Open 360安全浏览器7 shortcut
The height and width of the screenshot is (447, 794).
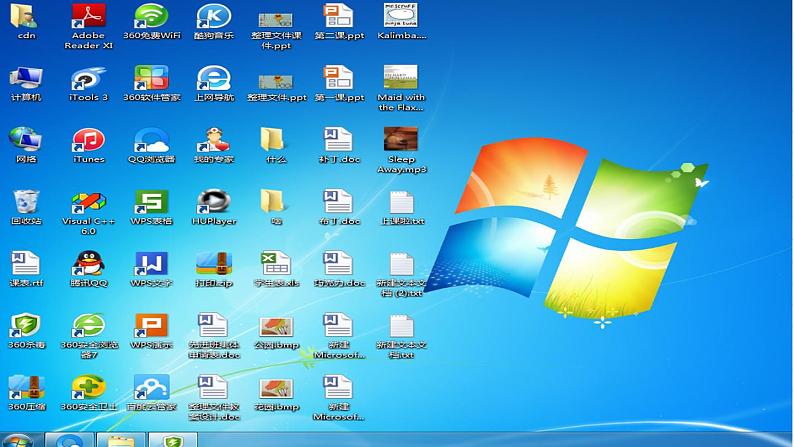coord(88,336)
